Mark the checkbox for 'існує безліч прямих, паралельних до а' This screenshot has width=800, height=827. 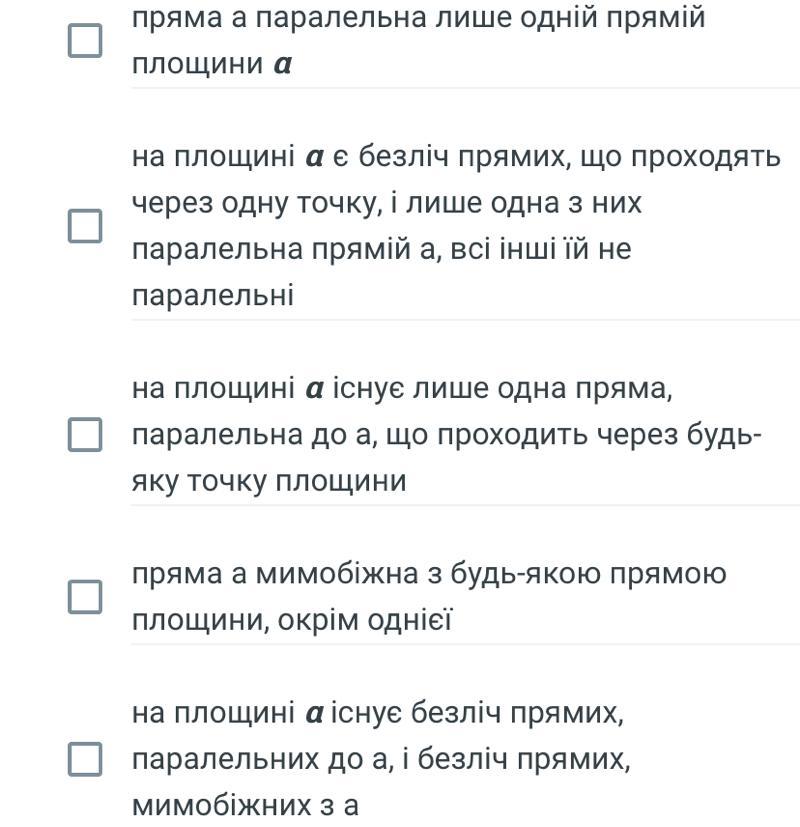tap(85, 759)
